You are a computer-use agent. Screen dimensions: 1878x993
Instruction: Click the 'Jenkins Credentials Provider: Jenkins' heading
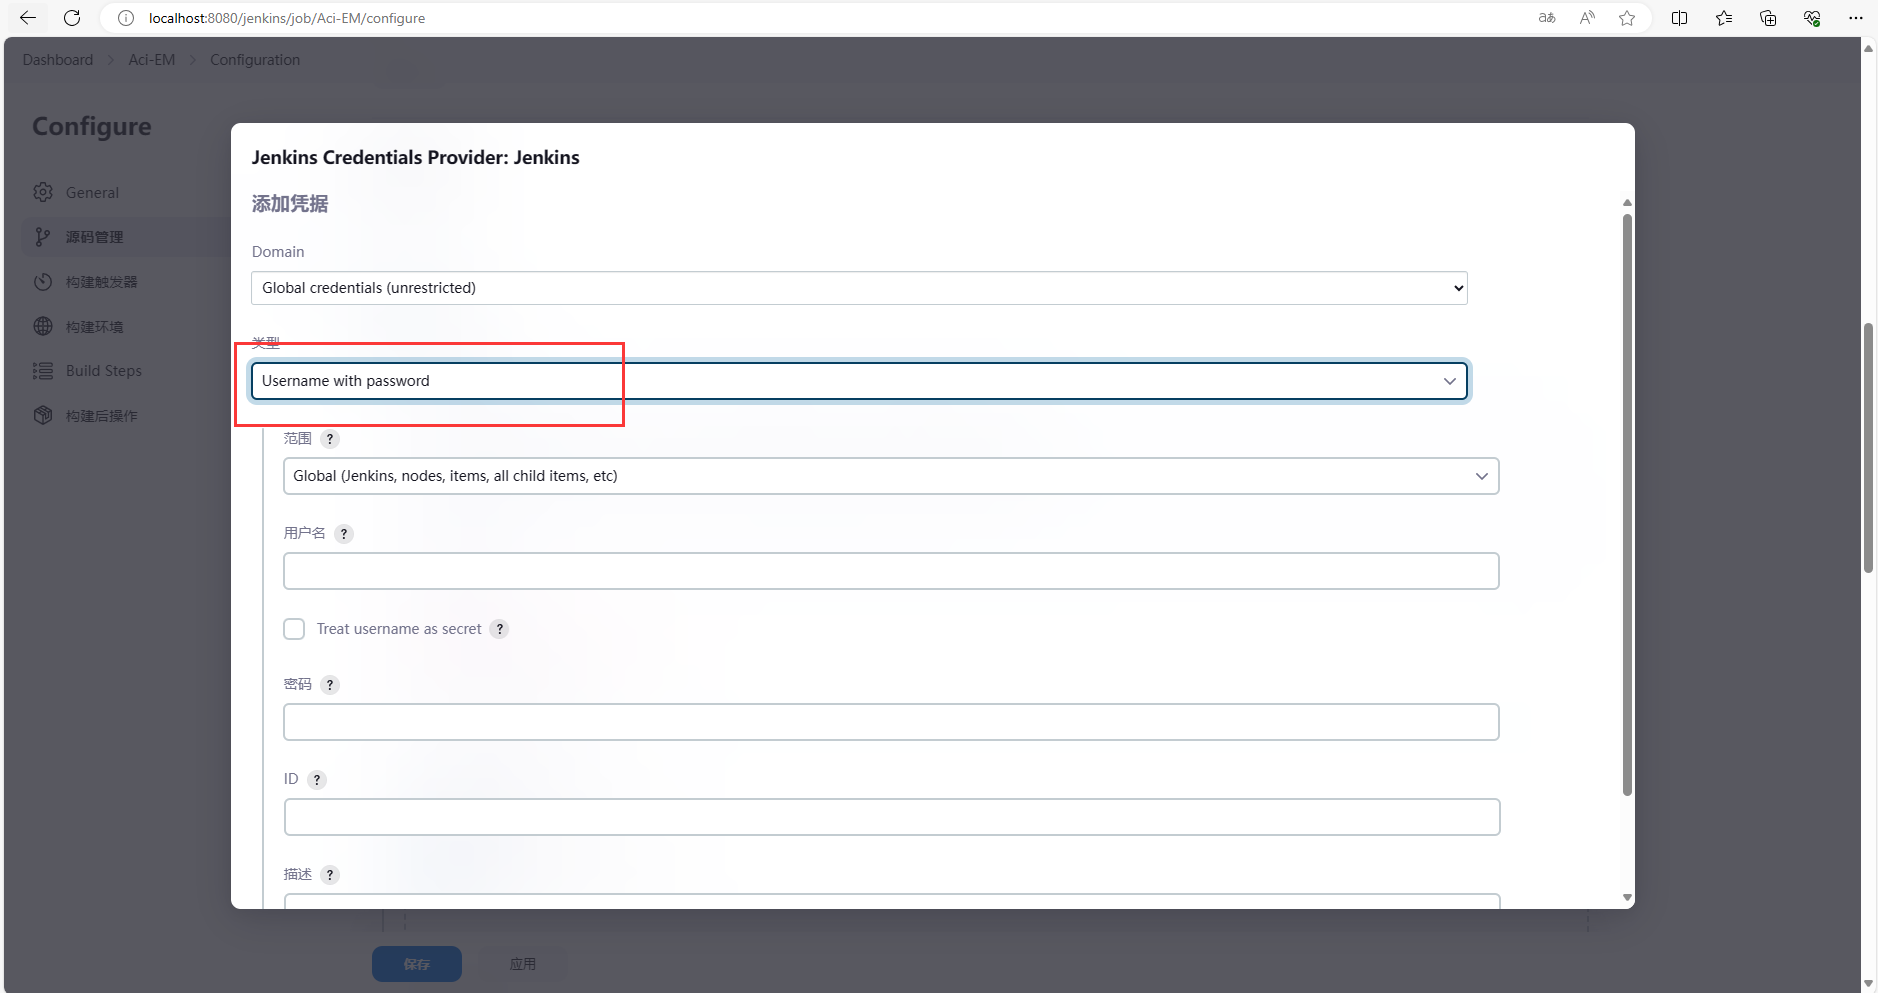point(415,157)
